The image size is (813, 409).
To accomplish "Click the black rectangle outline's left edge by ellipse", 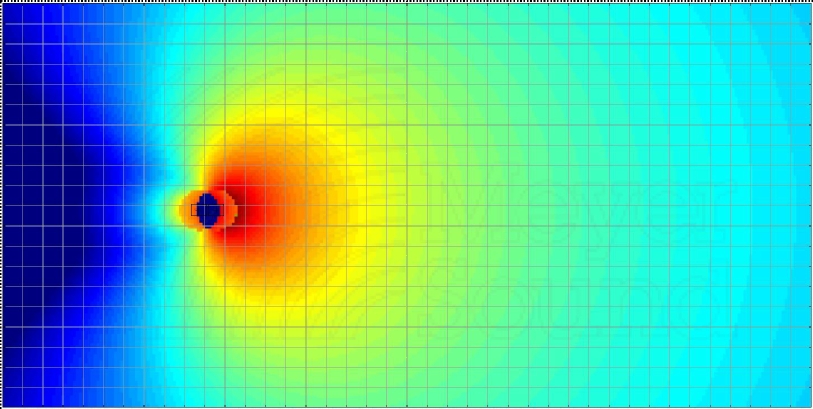I will [193, 210].
